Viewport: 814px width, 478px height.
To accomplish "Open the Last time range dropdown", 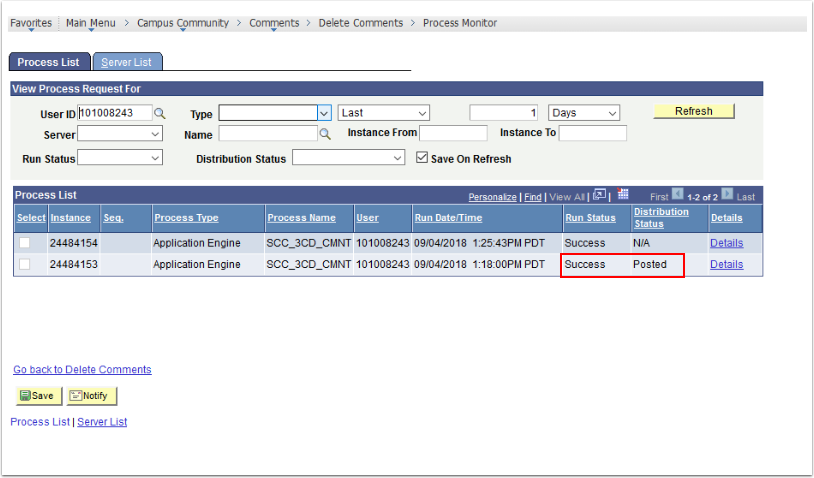I will click(384, 113).
